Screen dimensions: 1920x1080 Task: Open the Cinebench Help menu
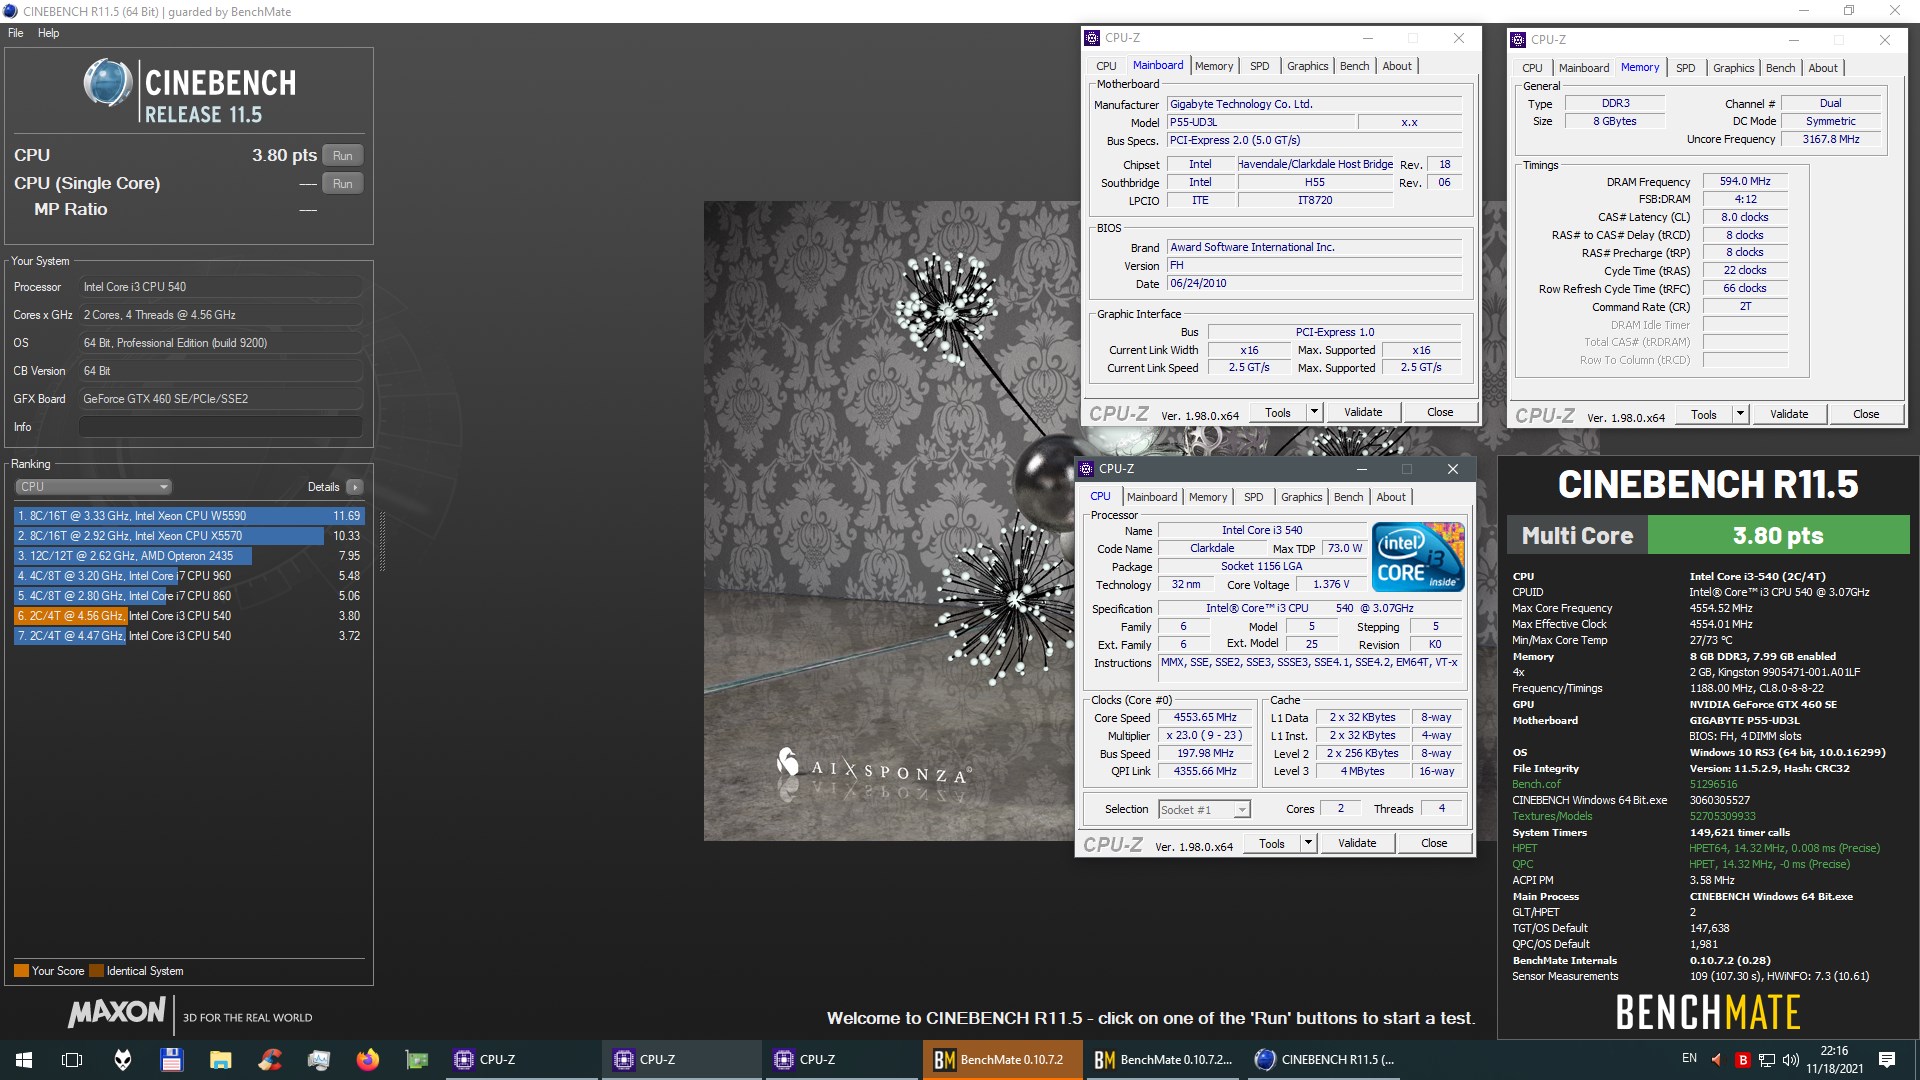[x=49, y=33]
